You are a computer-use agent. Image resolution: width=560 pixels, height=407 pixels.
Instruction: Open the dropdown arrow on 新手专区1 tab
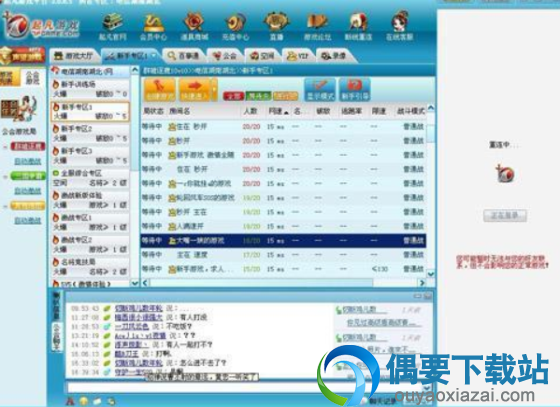pos(154,55)
